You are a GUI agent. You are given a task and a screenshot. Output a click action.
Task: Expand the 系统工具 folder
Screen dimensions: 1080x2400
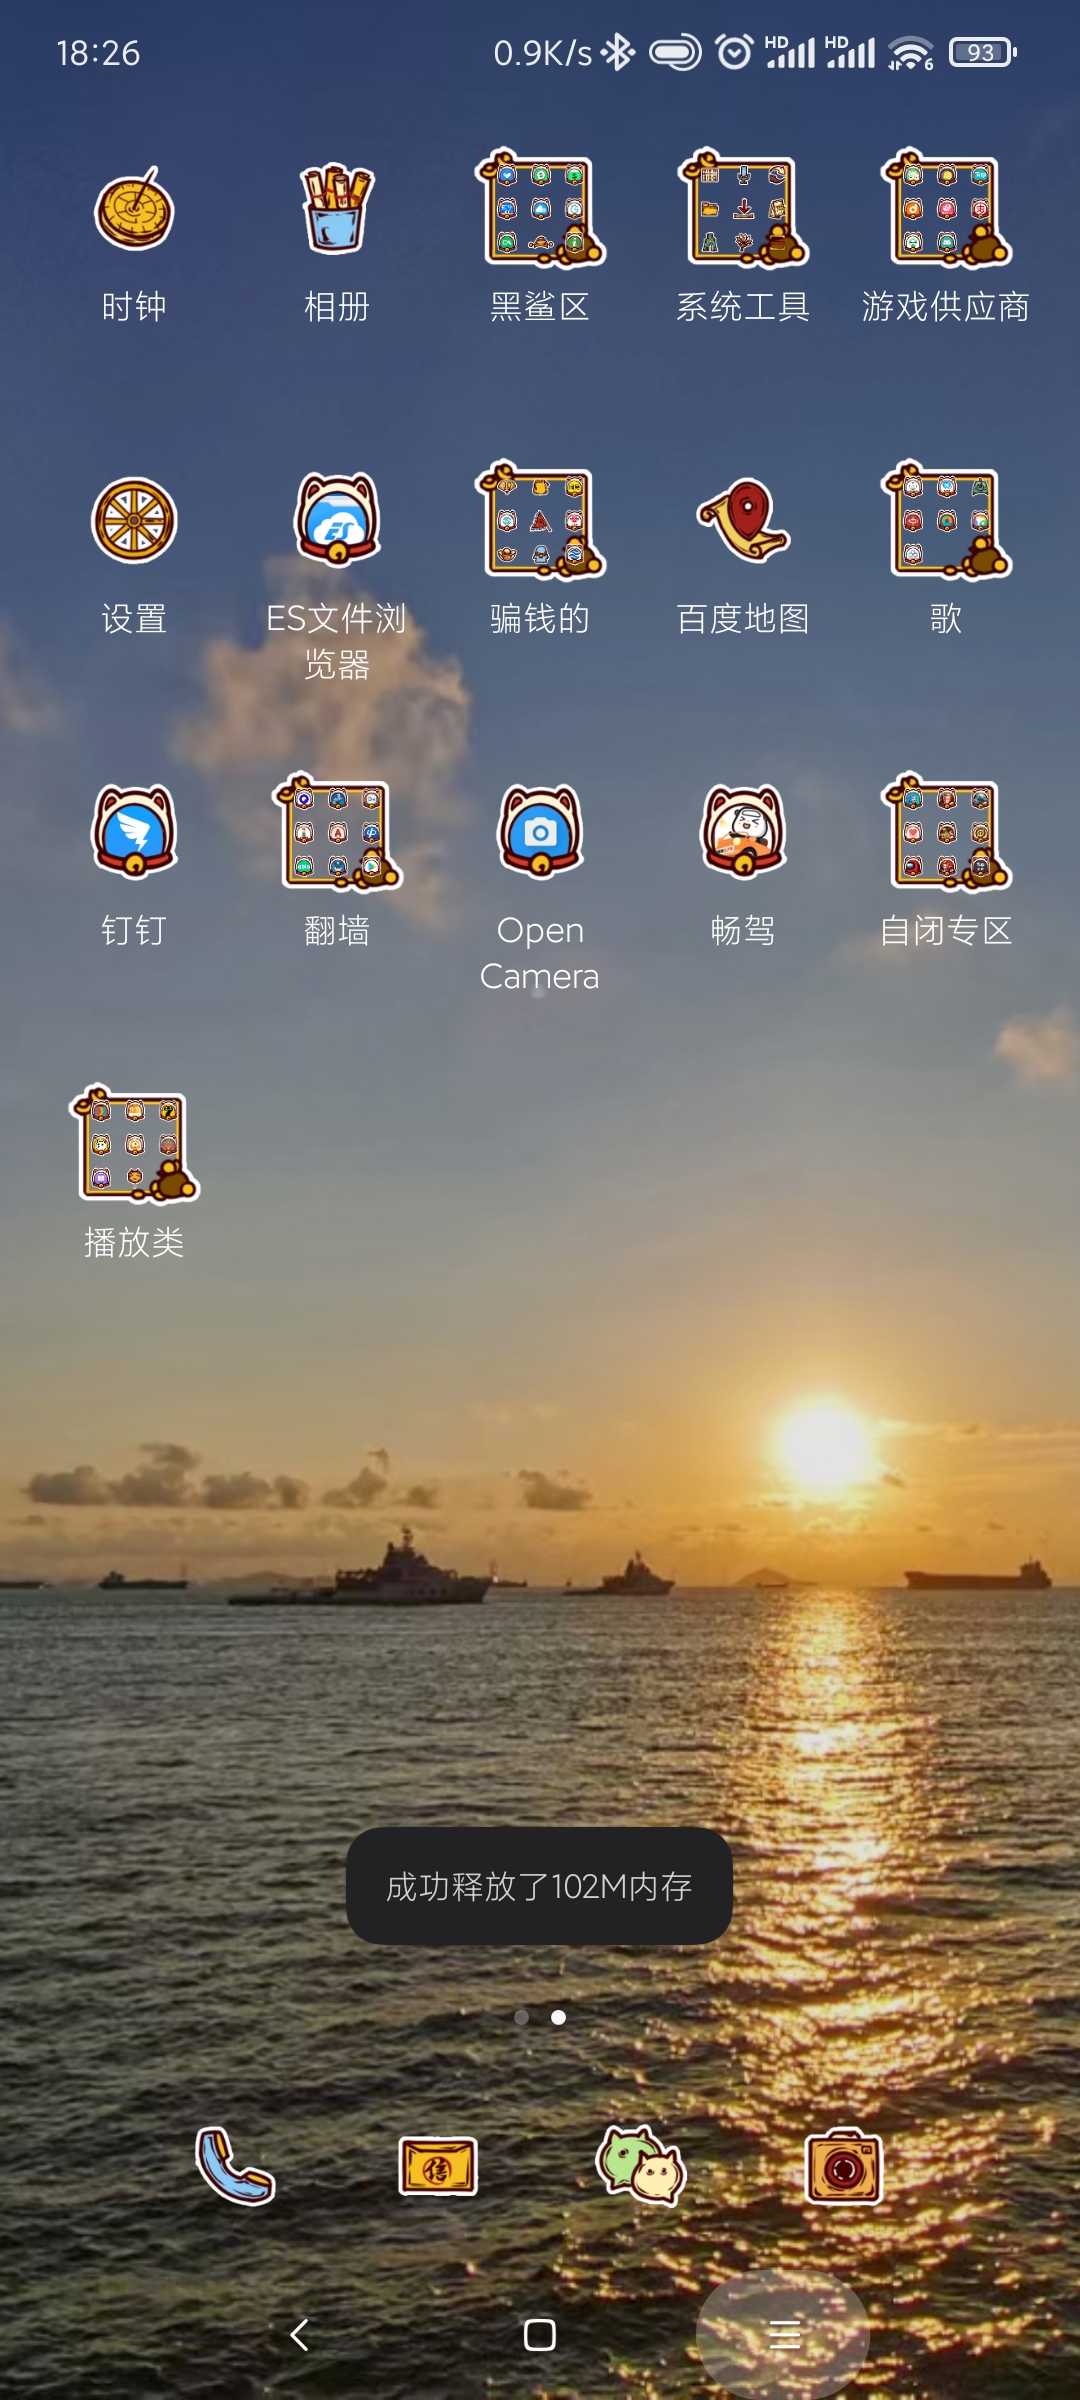743,210
